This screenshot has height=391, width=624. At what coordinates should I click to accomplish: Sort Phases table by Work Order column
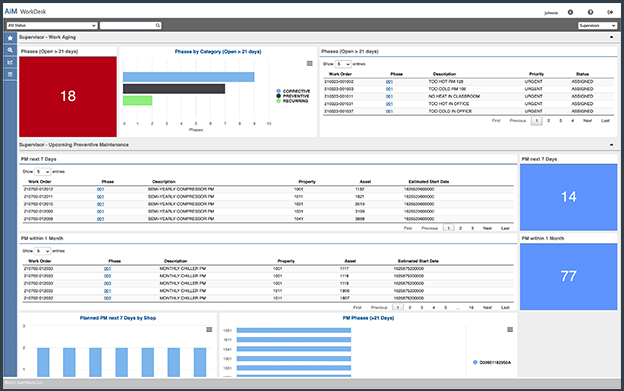(x=340, y=74)
